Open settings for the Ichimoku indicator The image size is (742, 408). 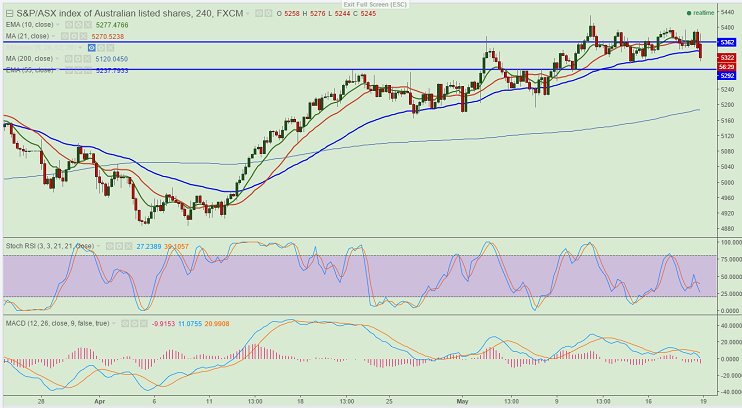[101, 47]
